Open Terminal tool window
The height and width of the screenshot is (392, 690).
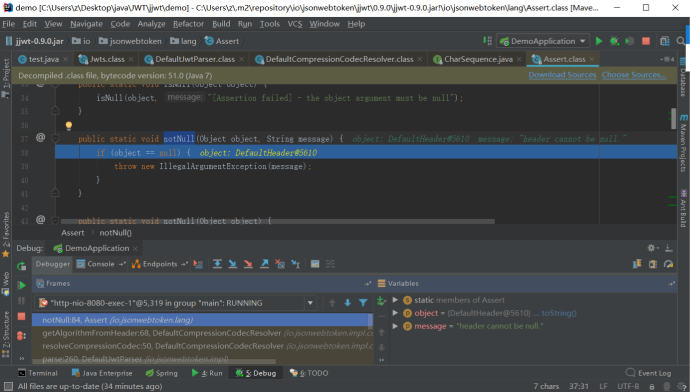38,373
